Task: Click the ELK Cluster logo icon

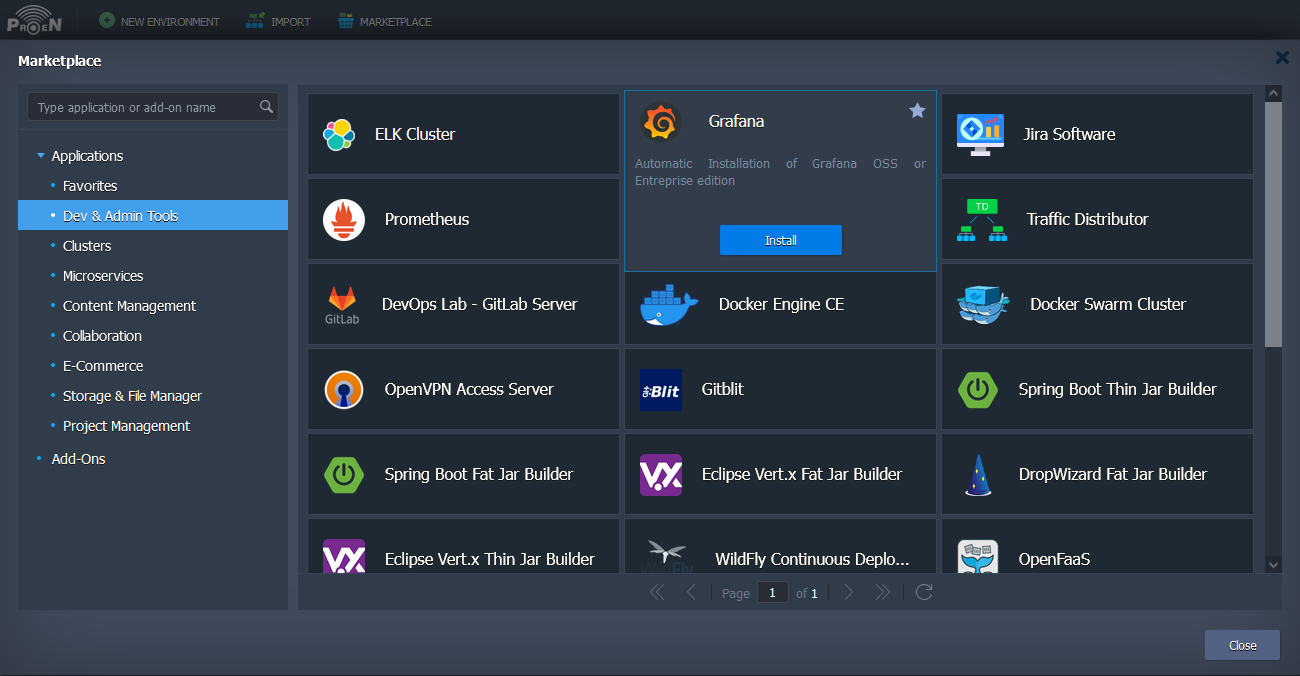Action: (339, 134)
